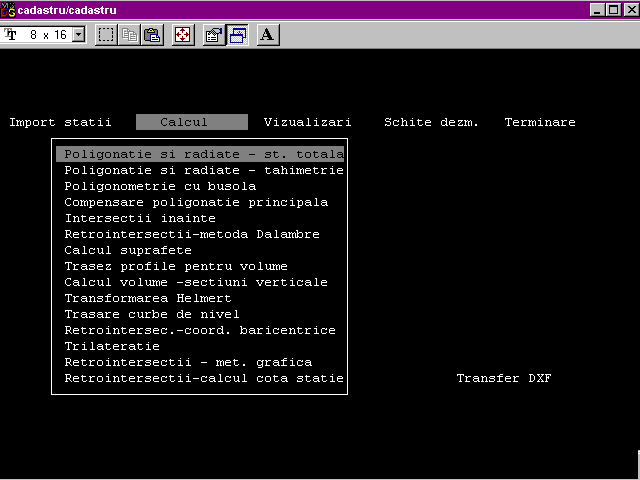Select Calcul suprafete entry

(128, 250)
